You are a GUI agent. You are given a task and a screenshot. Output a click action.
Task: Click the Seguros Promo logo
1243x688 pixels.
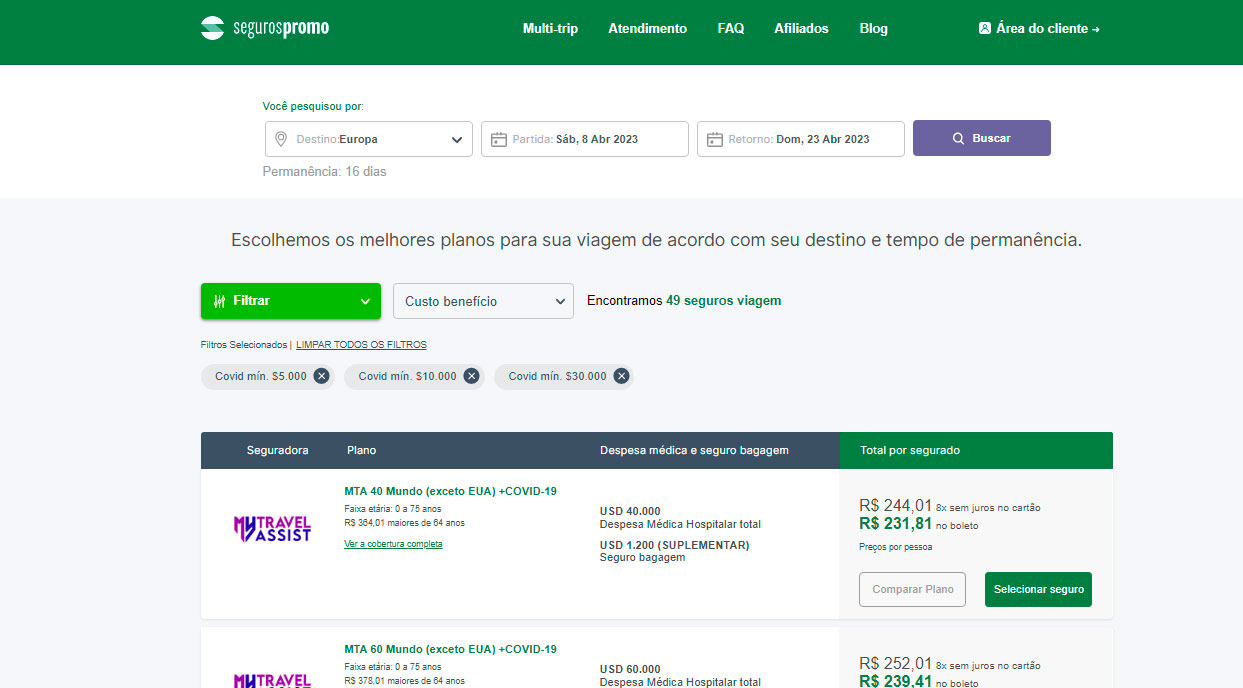pos(265,28)
